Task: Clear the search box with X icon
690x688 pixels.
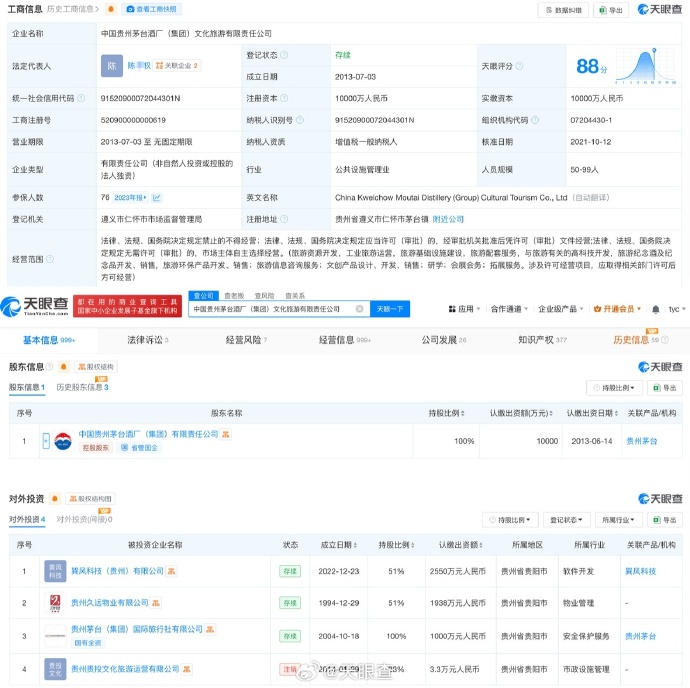Action: tap(360, 309)
